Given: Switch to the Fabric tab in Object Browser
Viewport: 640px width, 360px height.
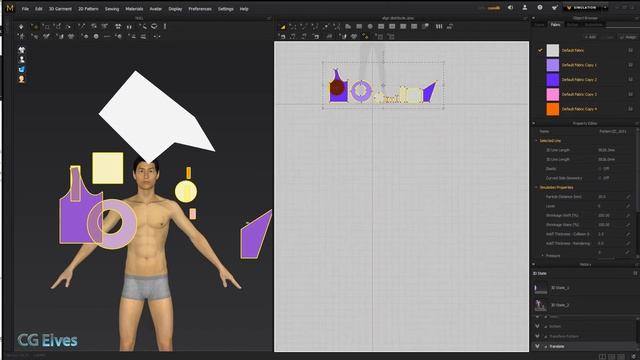Looking at the screenshot, I should [555, 25].
